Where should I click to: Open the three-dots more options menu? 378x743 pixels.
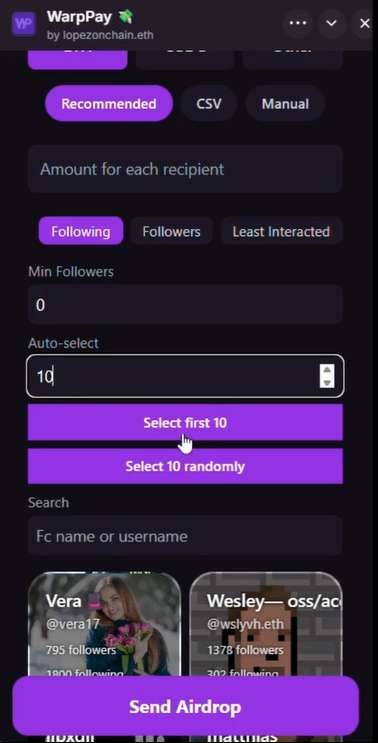pyautogui.click(x=297, y=23)
